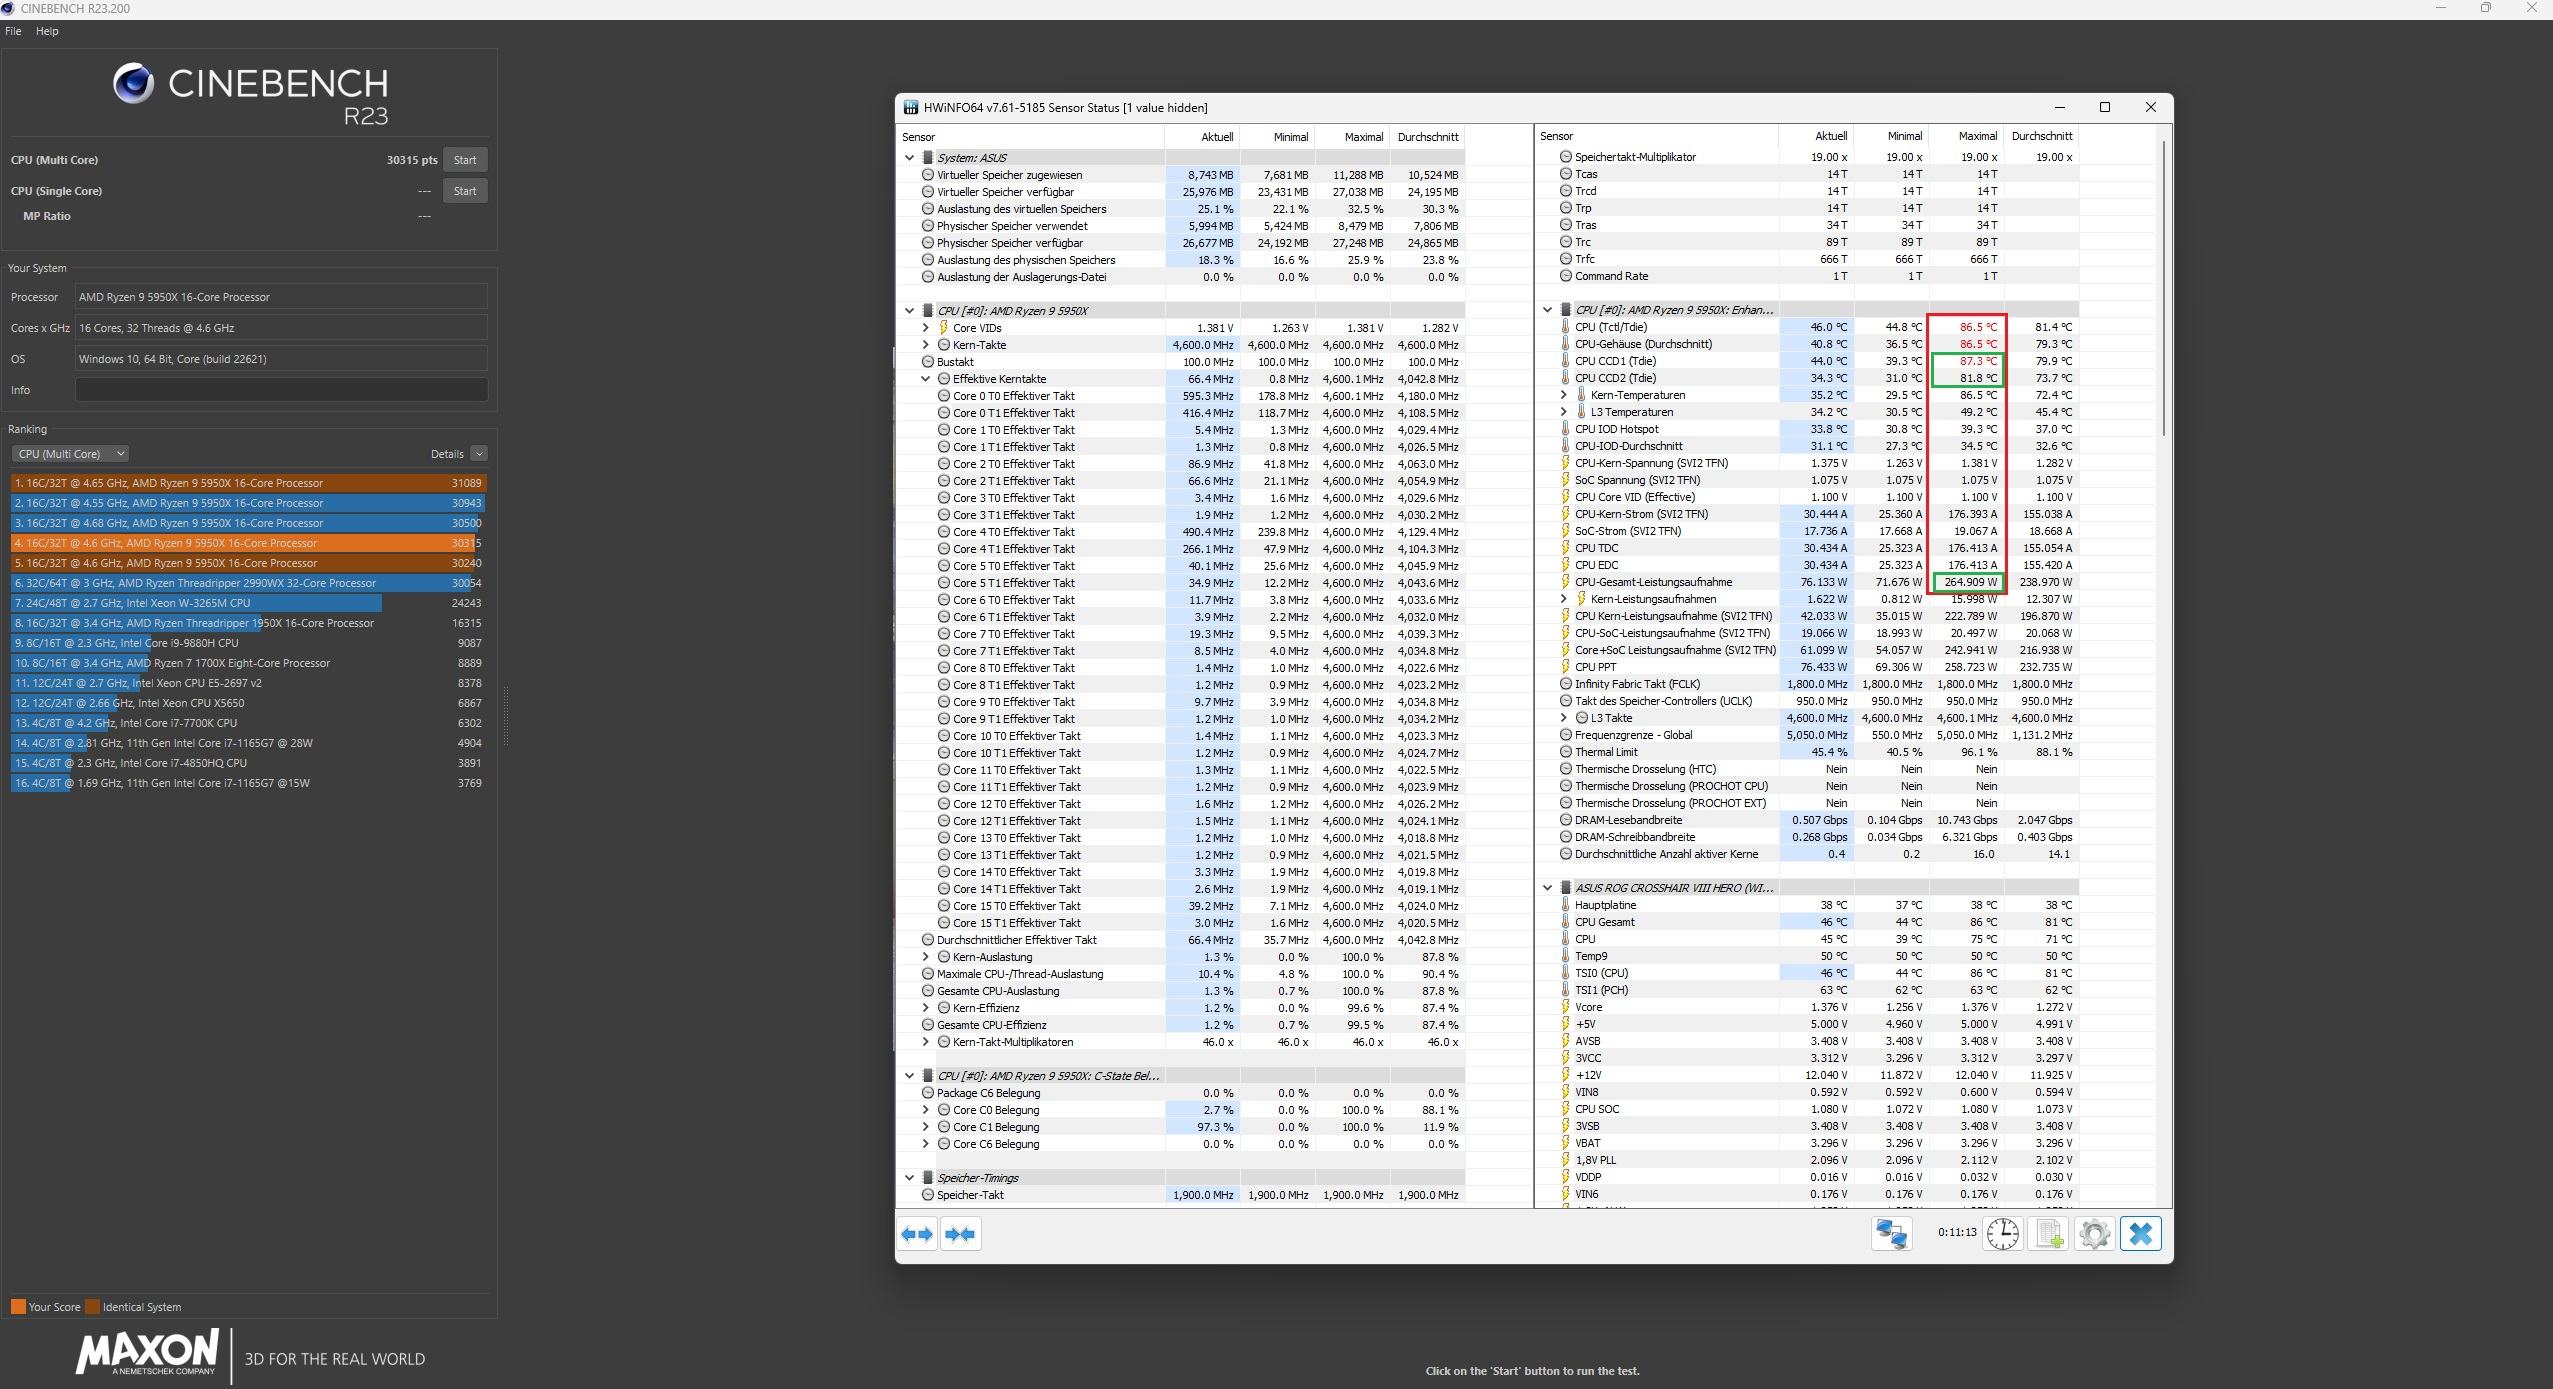Click the expand columns arrows icon

point(917,1234)
